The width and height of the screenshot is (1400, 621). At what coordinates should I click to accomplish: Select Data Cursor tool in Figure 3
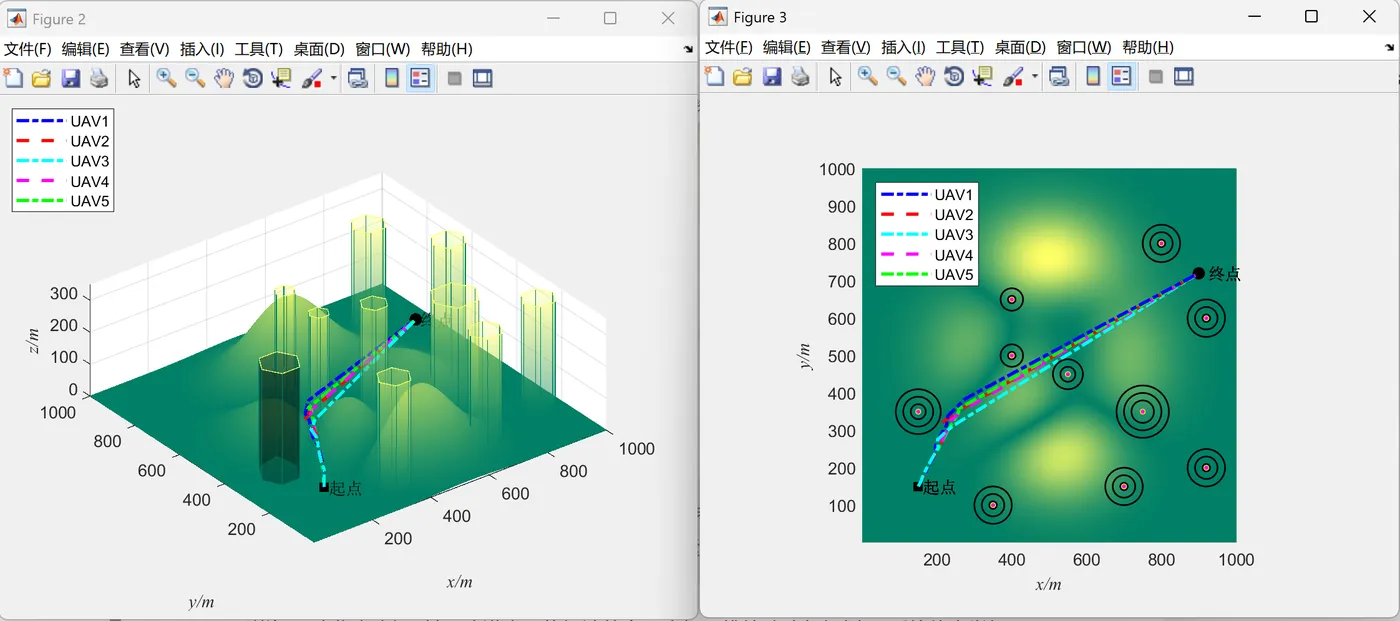pyautogui.click(x=983, y=77)
